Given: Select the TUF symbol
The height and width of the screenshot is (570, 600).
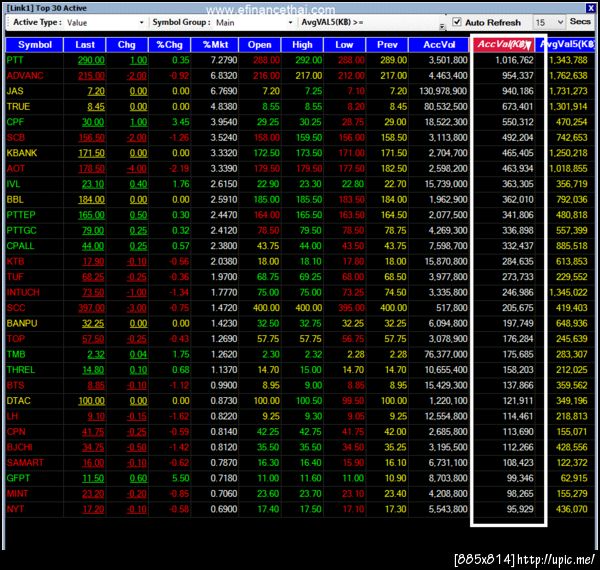Looking at the screenshot, I should click(15, 277).
